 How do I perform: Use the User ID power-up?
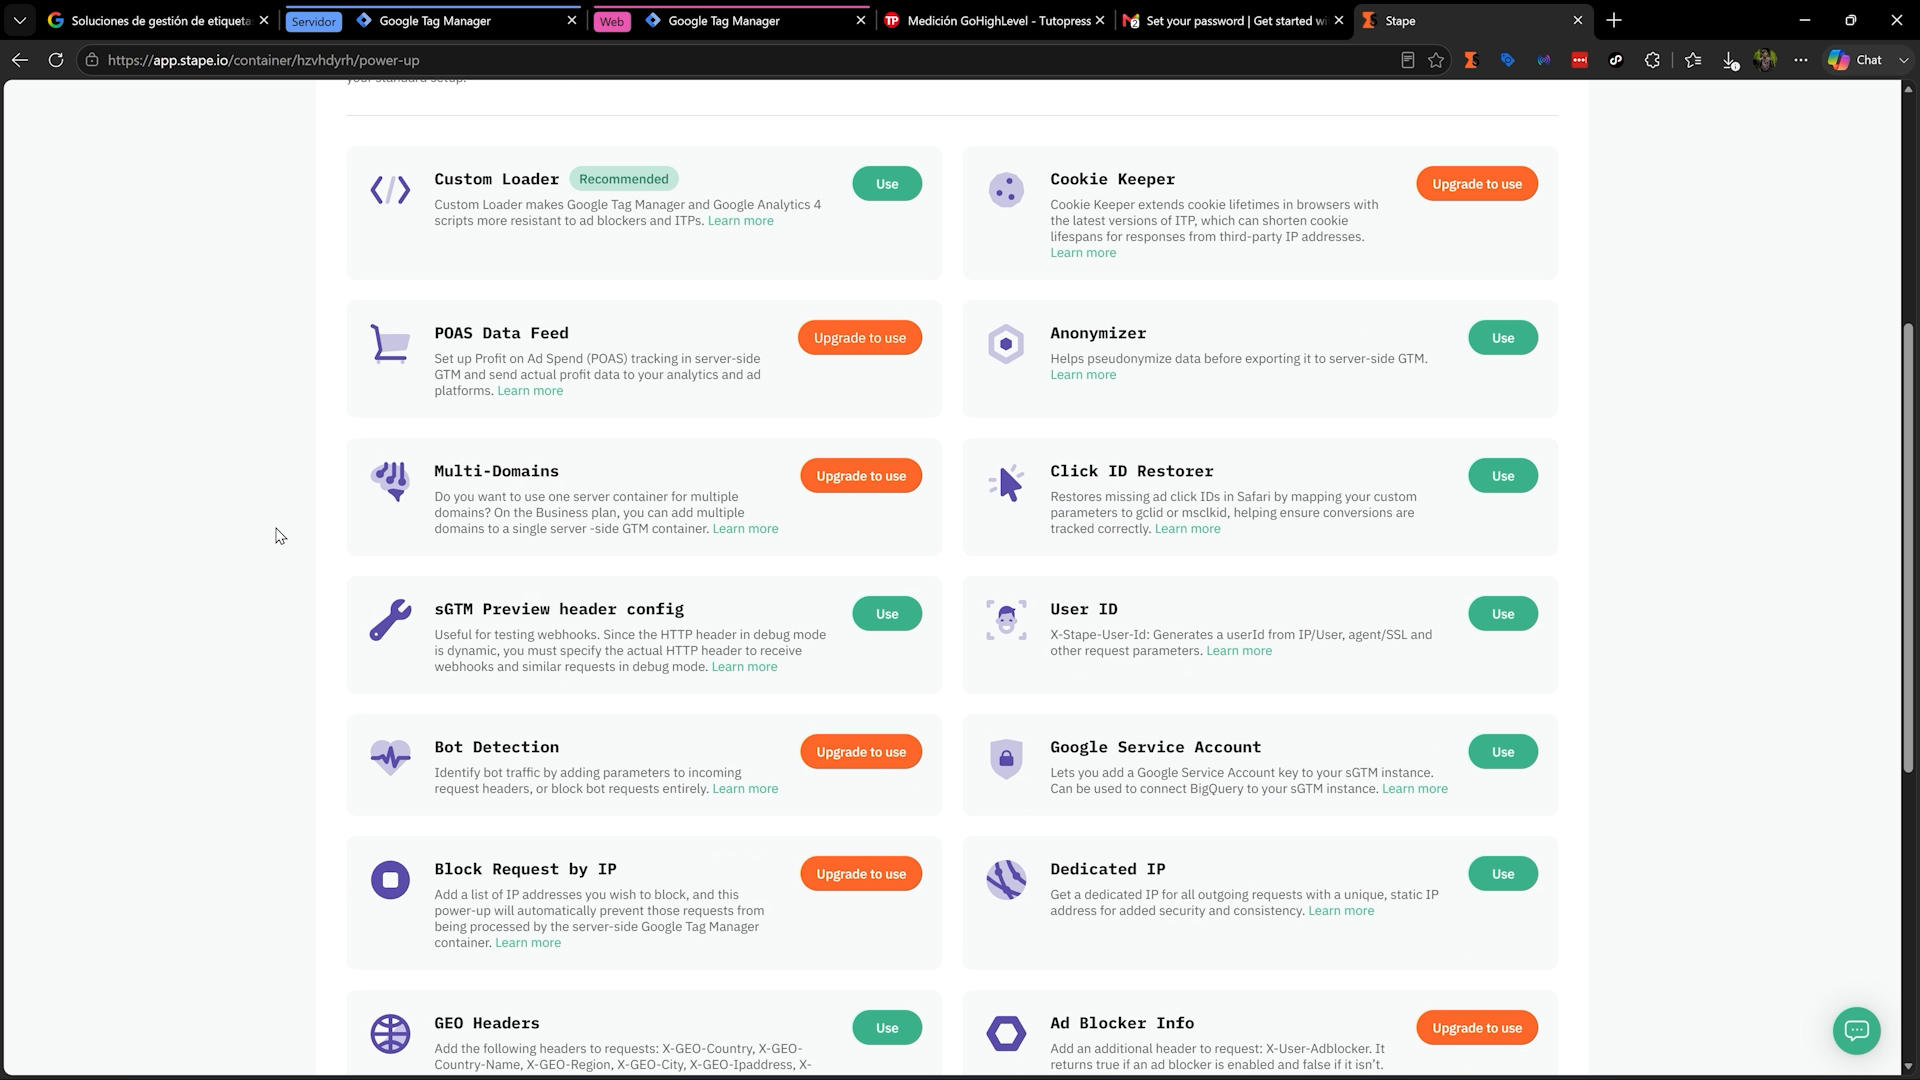pyautogui.click(x=1503, y=614)
